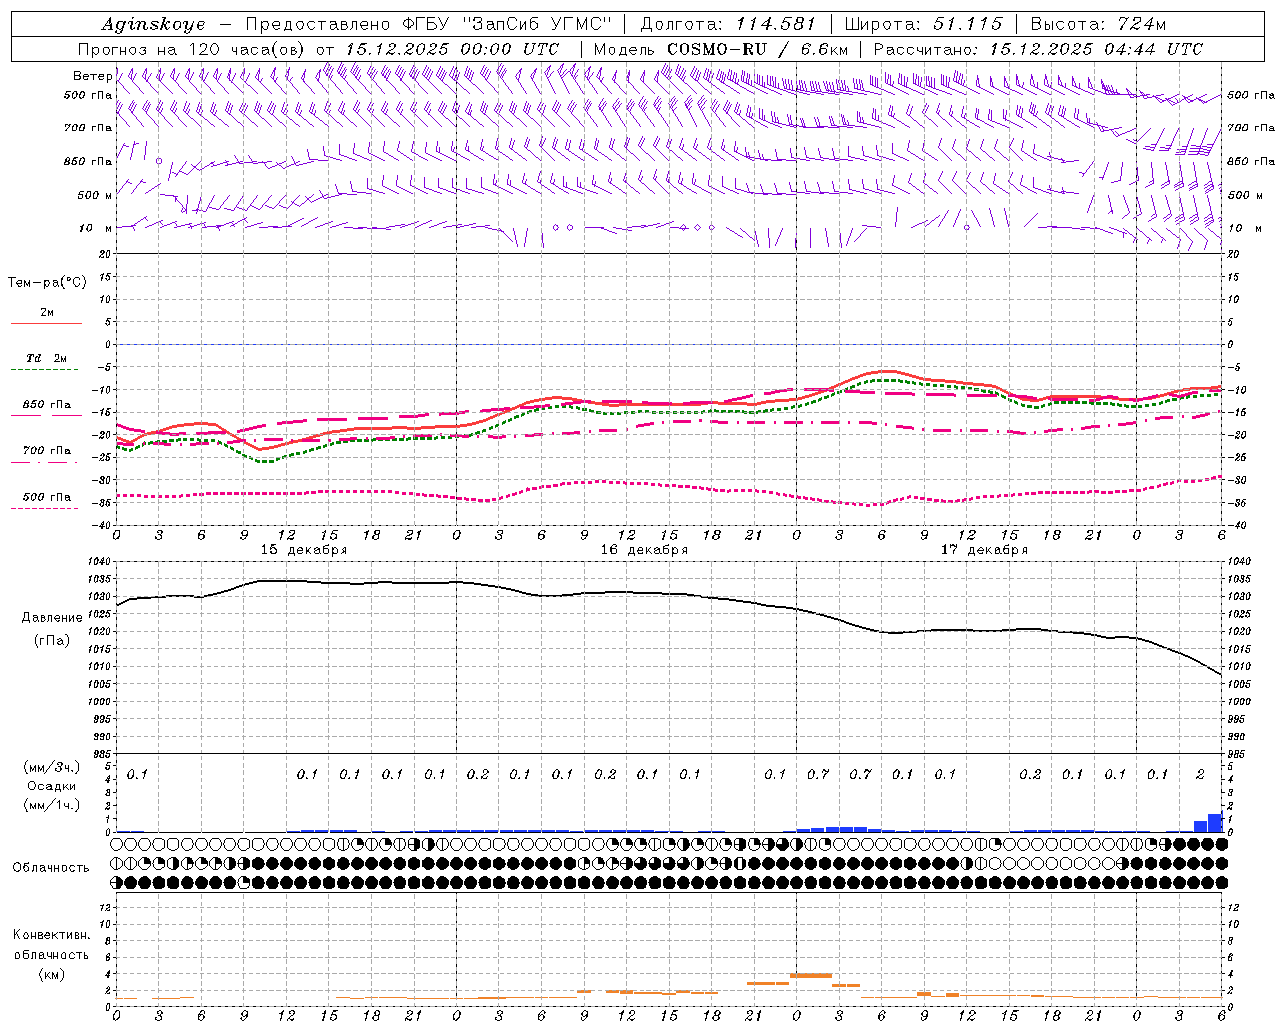Click the "(мм/3ч.)" precipitation unit label
The height and width of the screenshot is (1024, 1280).
tap(50, 767)
